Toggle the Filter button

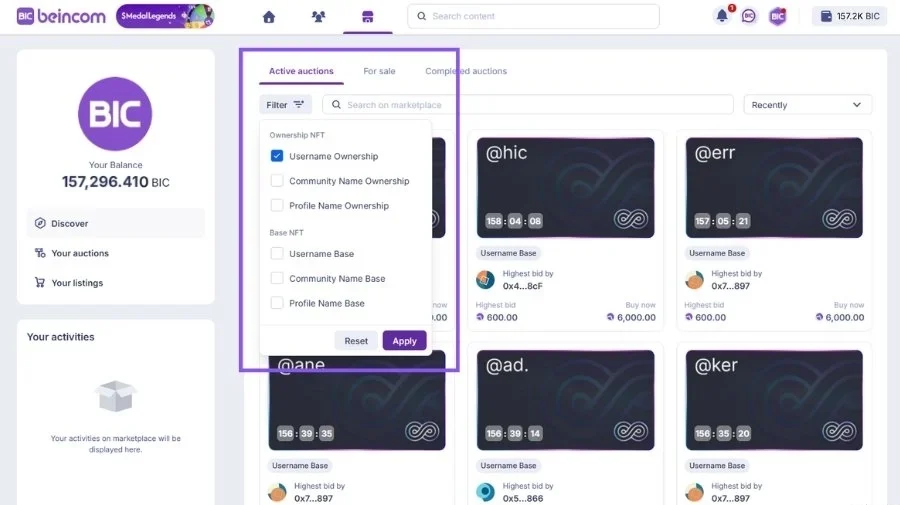point(285,104)
